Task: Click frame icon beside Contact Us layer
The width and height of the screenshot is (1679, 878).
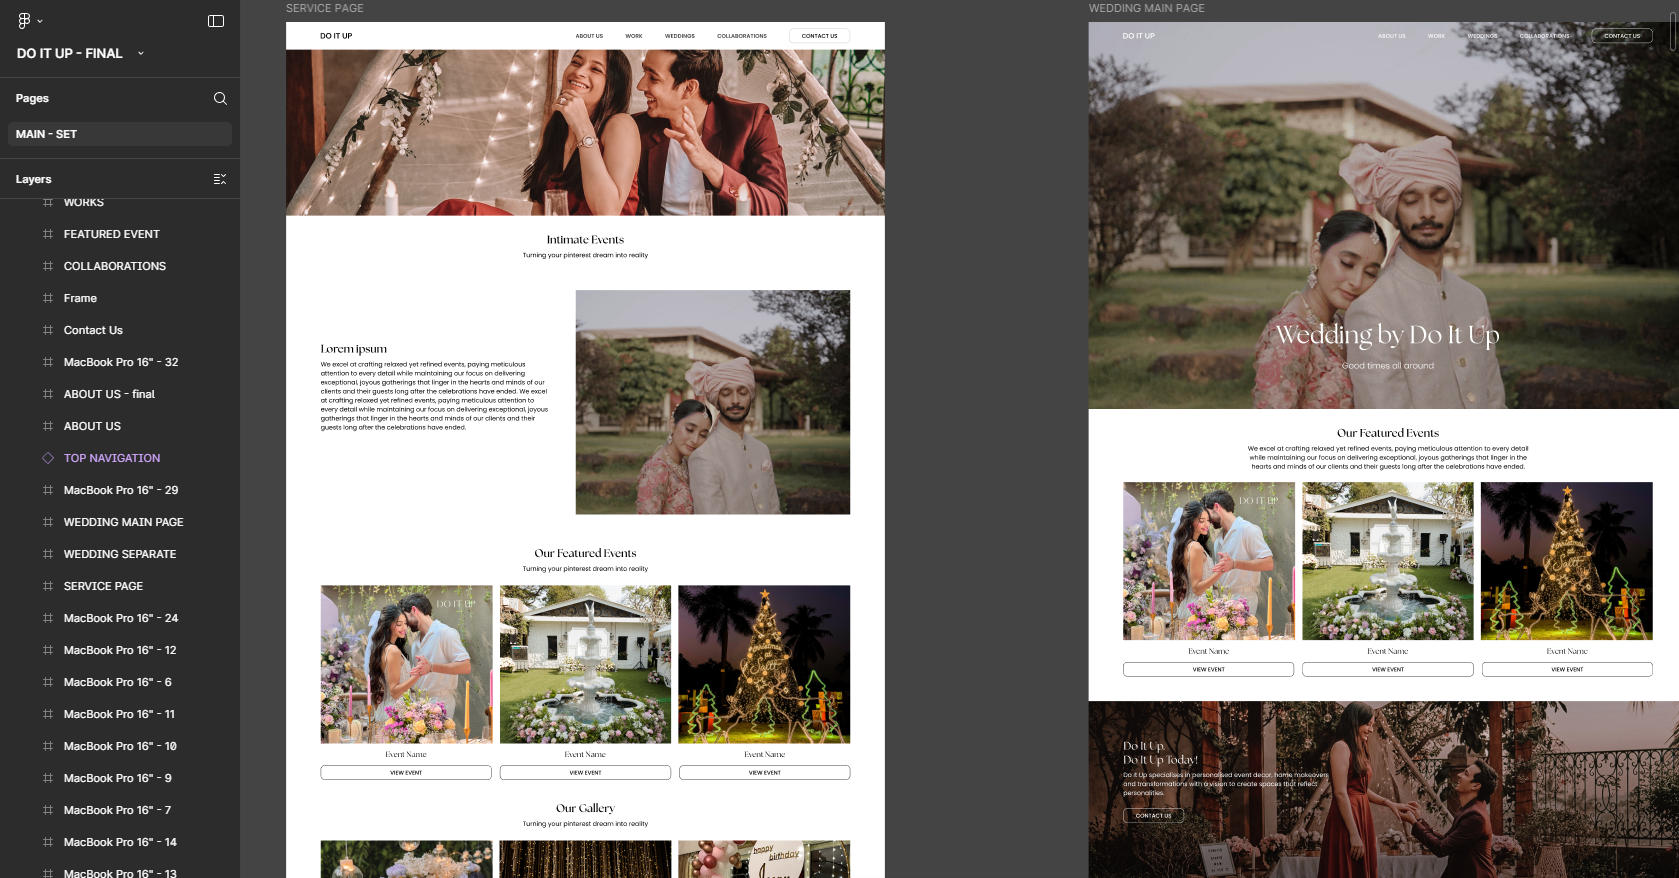Action: click(48, 330)
